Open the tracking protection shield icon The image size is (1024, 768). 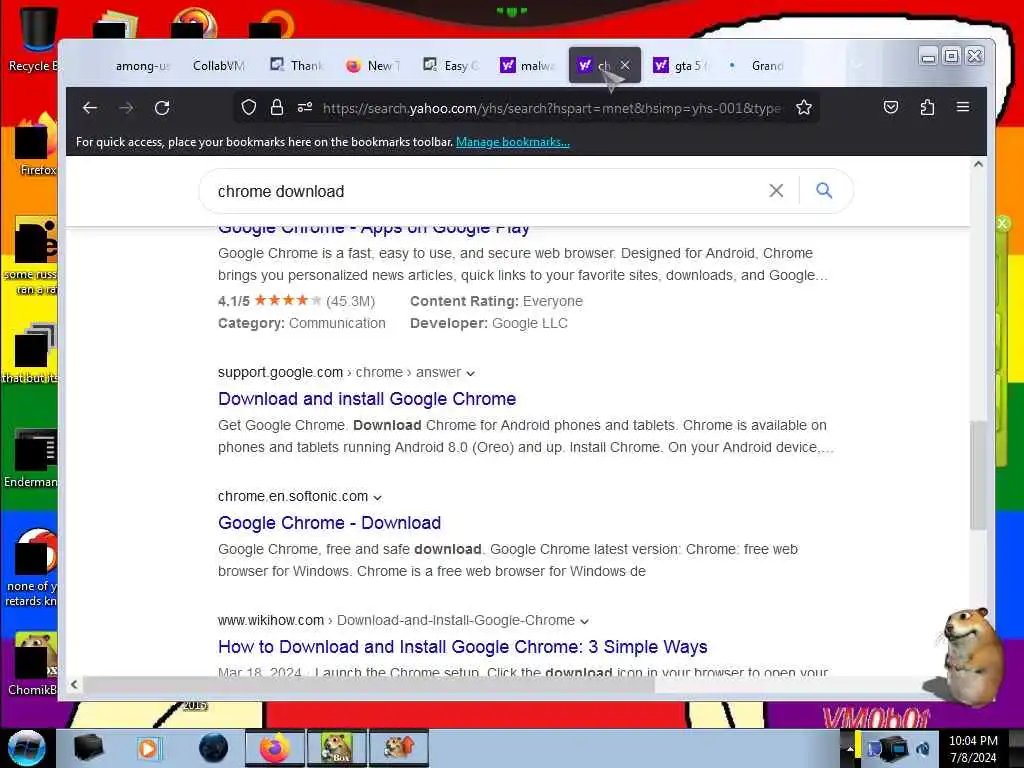coord(249,107)
